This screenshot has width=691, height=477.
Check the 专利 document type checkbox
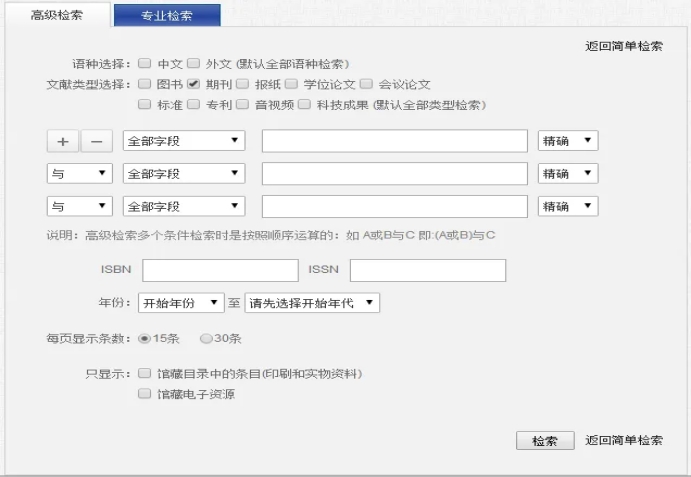193,105
